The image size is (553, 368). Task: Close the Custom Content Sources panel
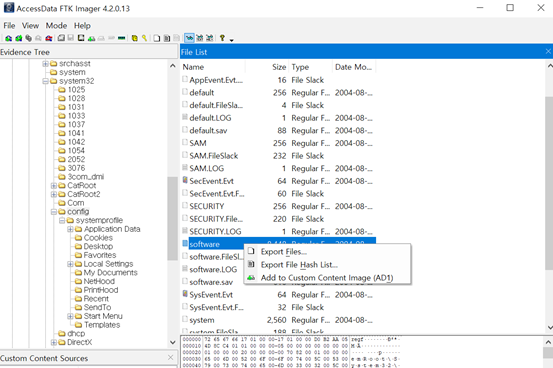click(x=171, y=357)
